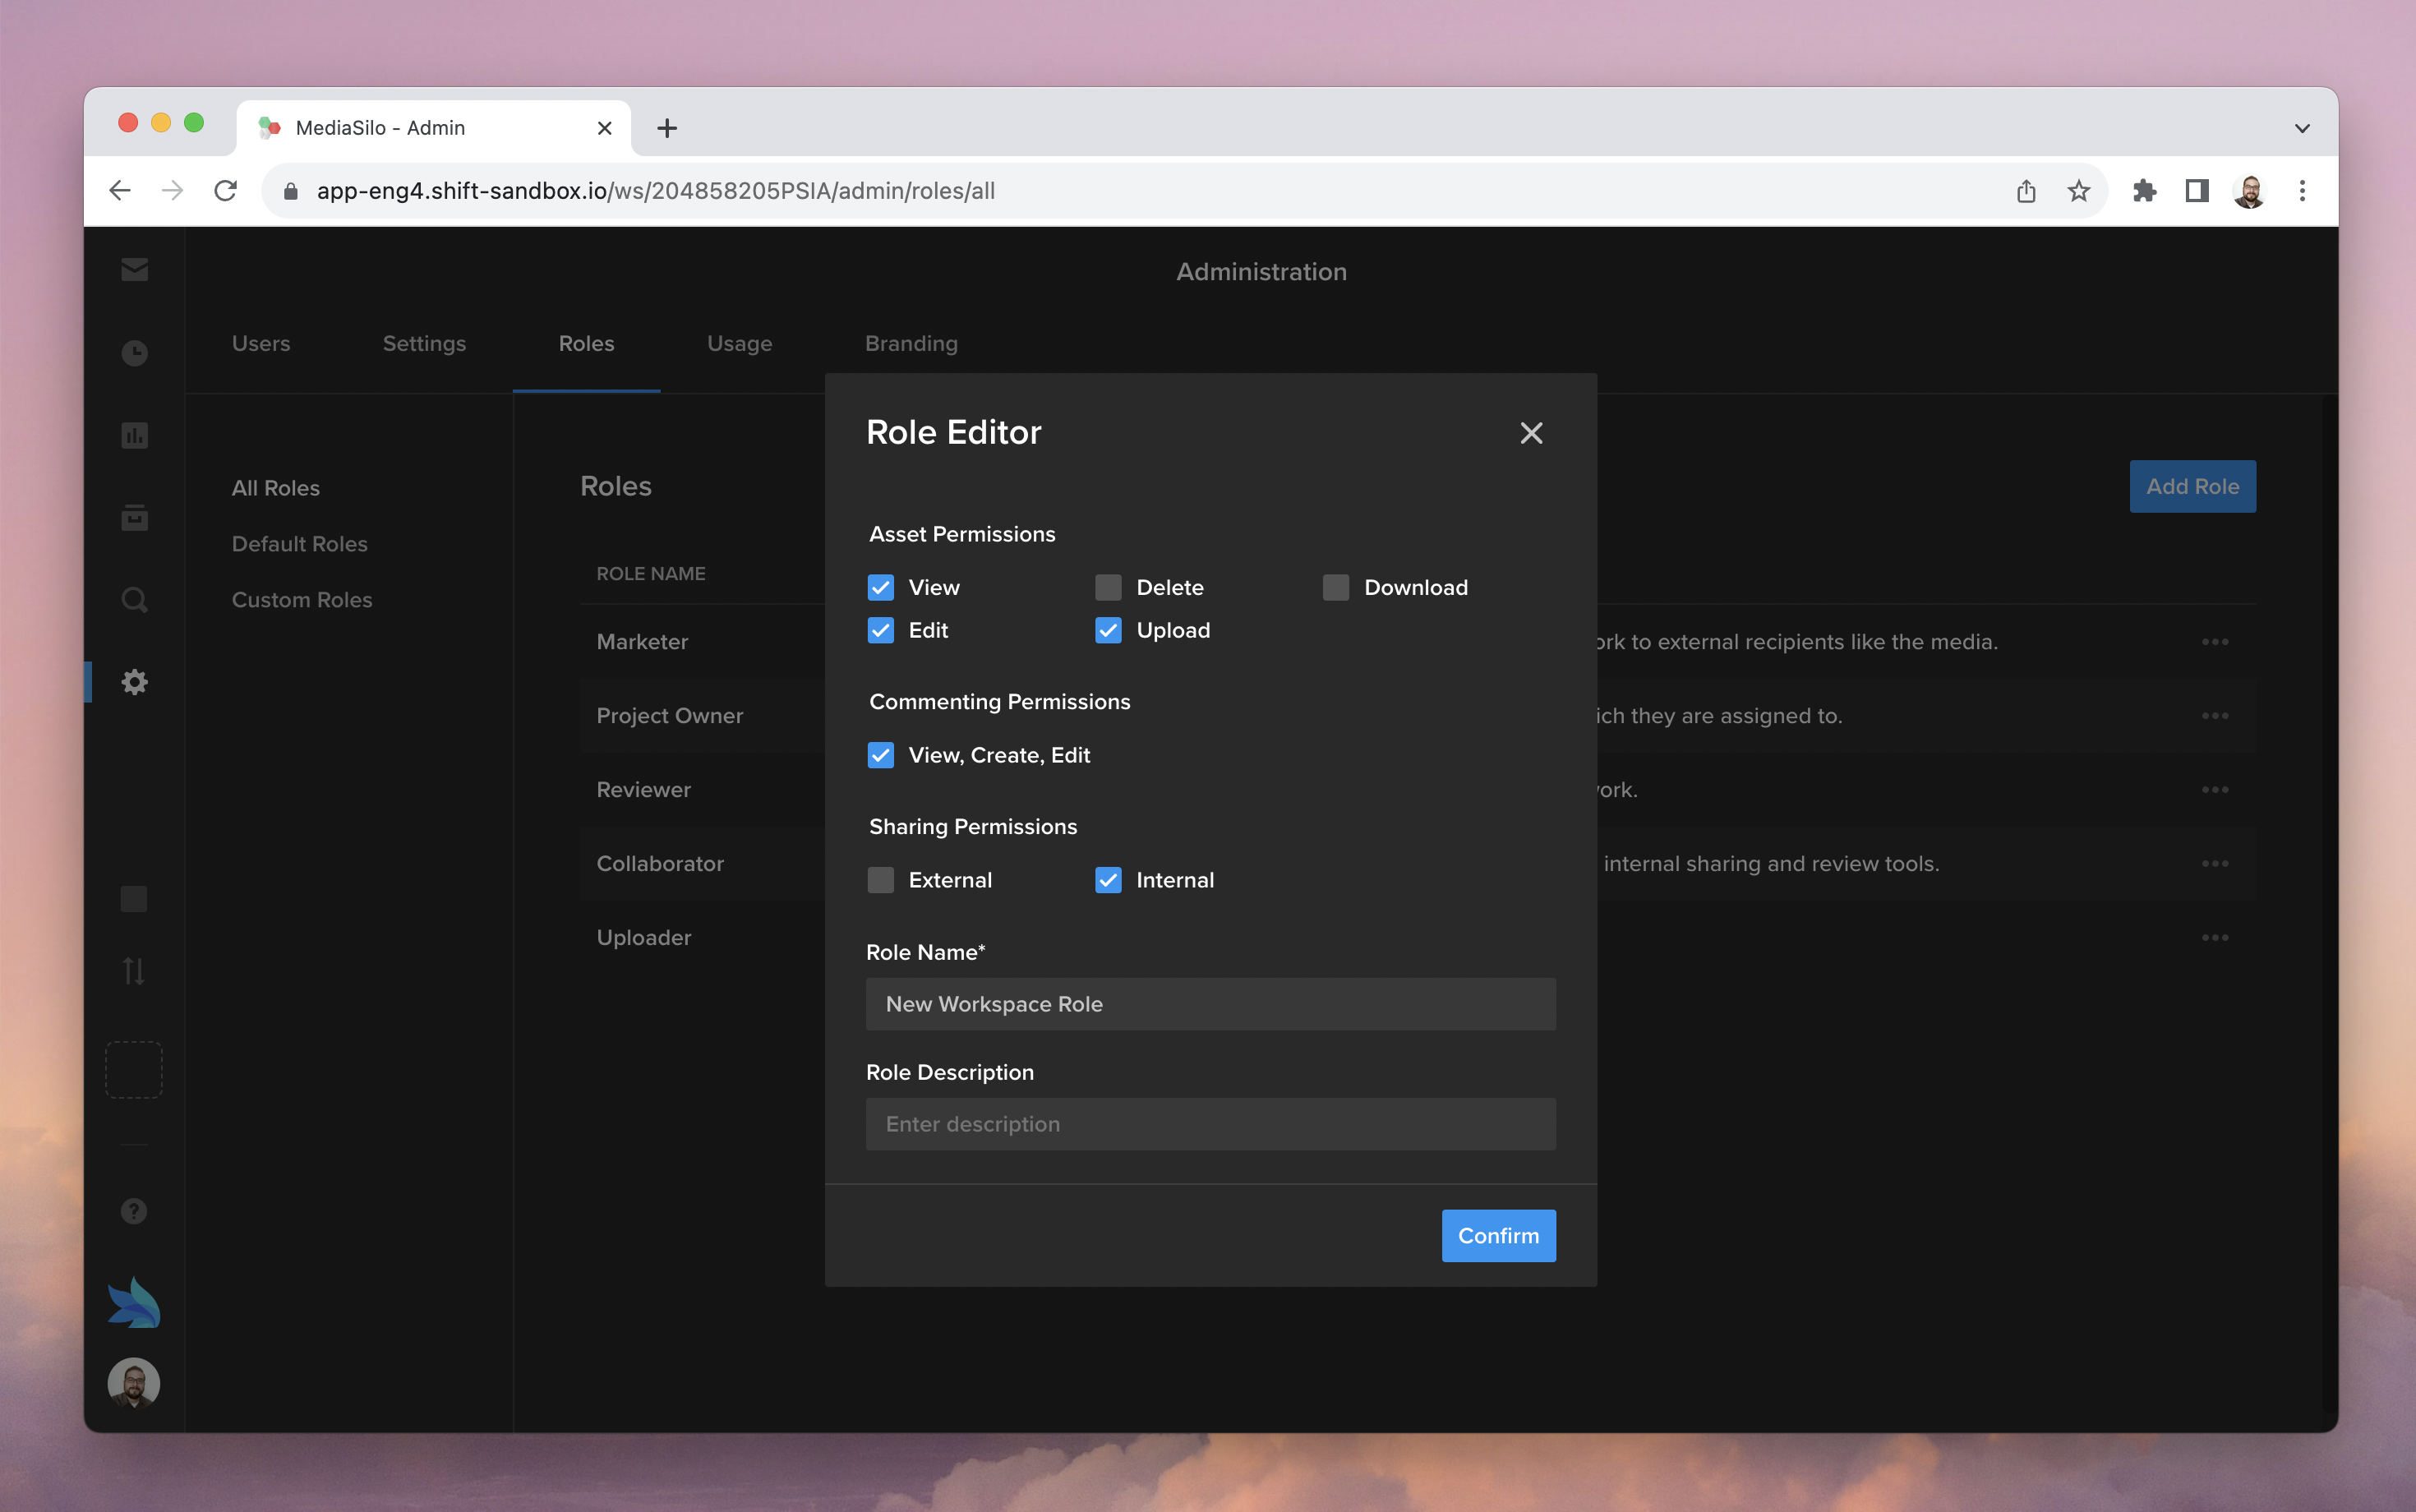Screen dimensions: 2416x1512
Task: Open the browser extensions puzzle icon
Action: [2143, 190]
